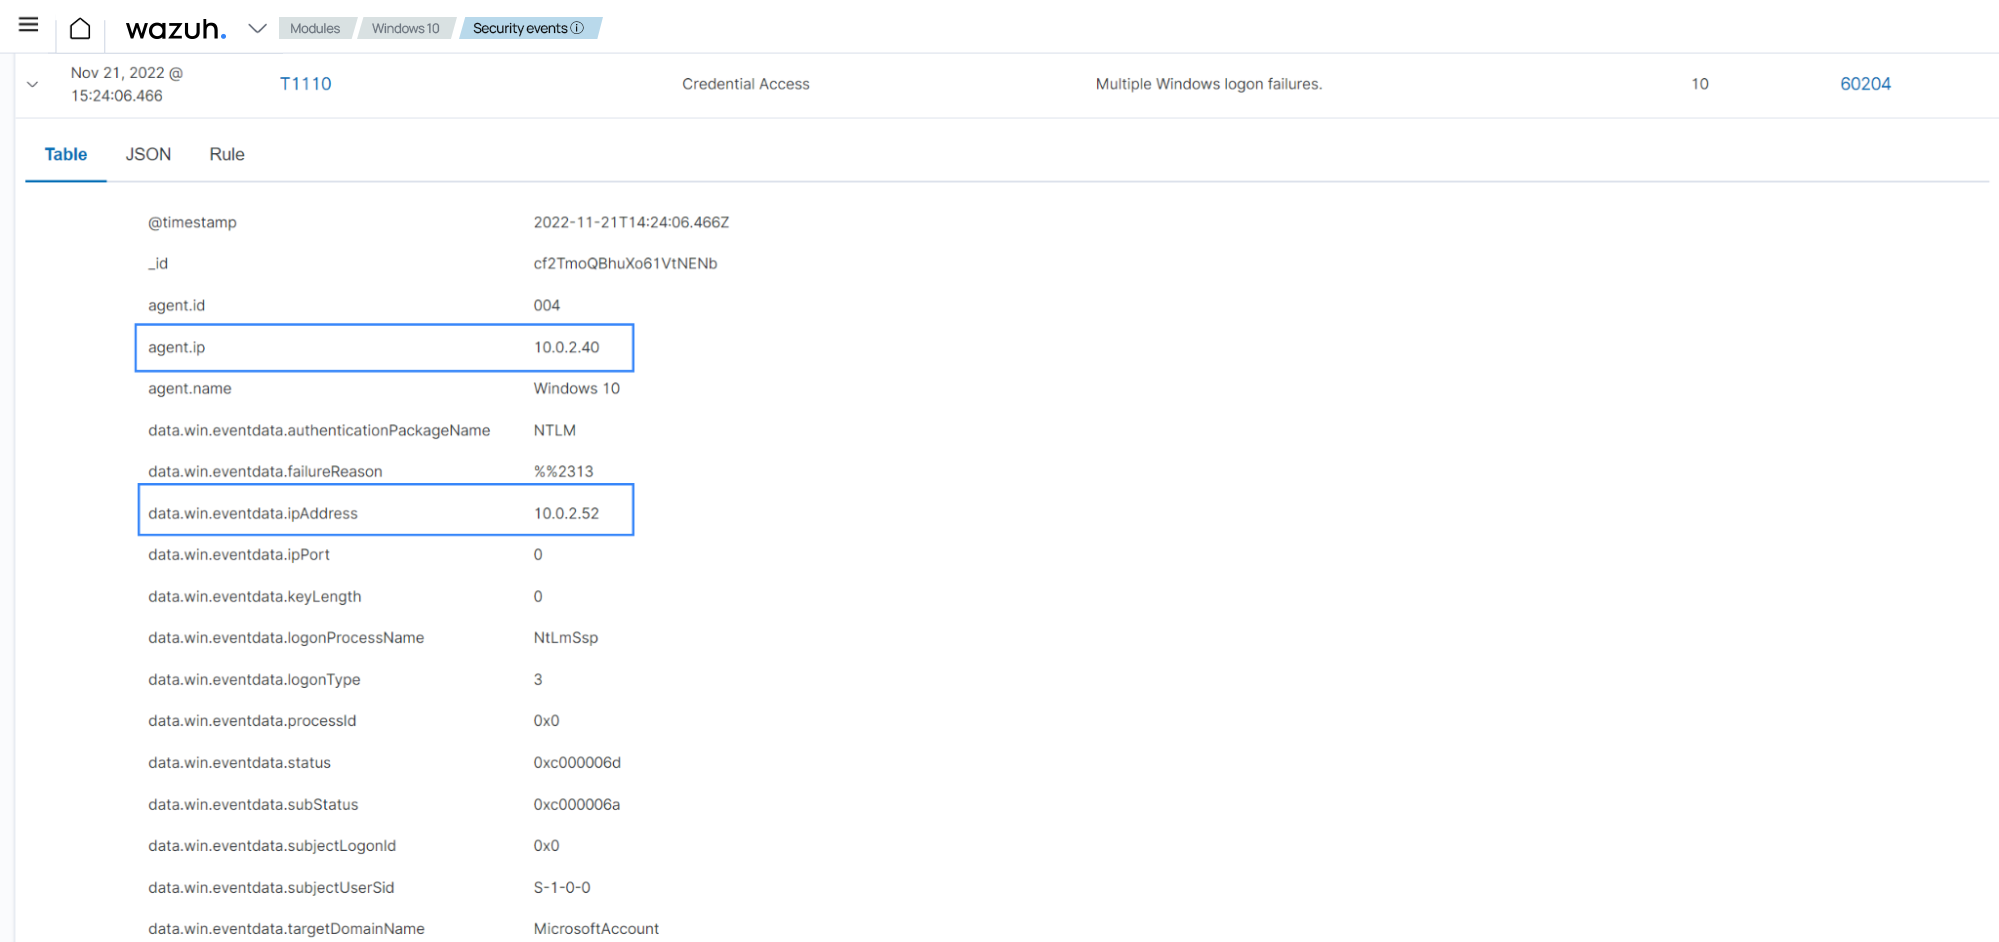1999x942 pixels.
Task: Expand the Wazuh menu dropdown arrow
Action: (x=257, y=28)
